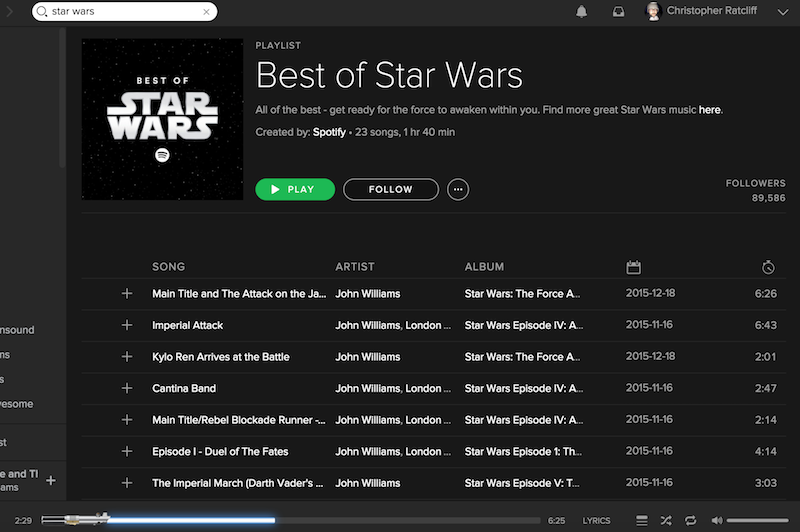Click the 89,586 followers count
The height and width of the screenshot is (532, 800).
(768, 198)
